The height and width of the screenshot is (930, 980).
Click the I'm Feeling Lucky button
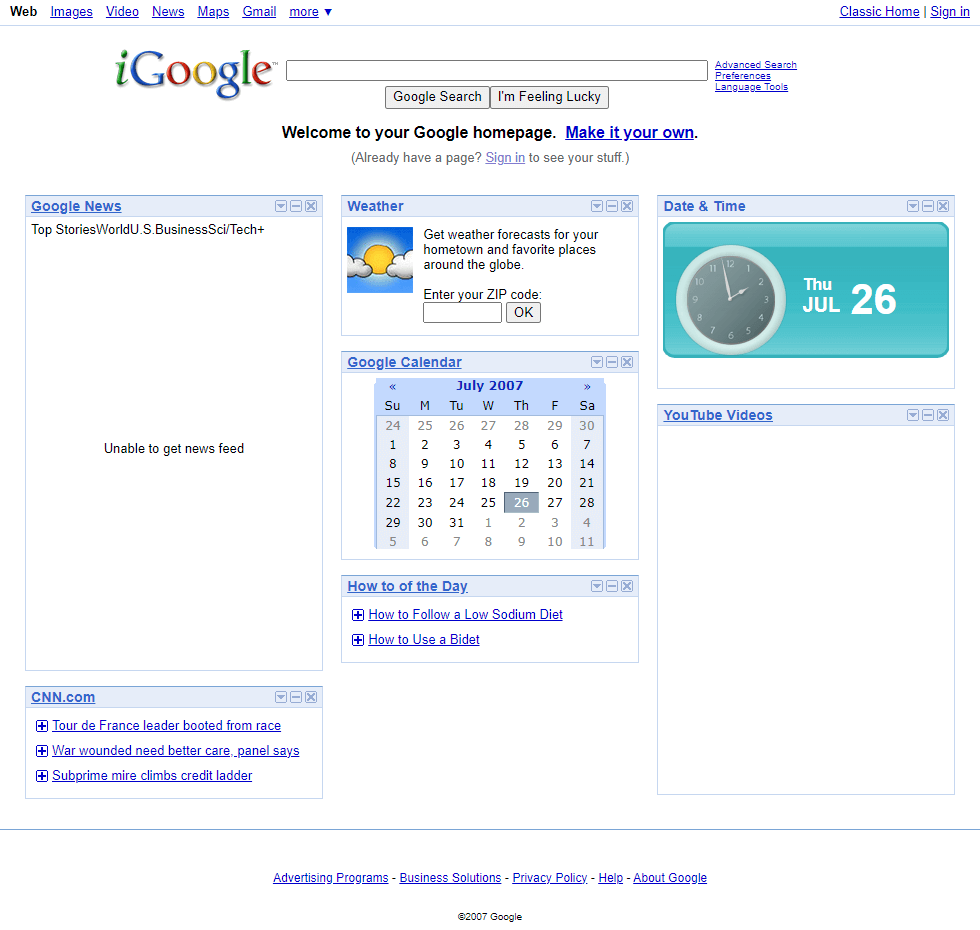549,97
